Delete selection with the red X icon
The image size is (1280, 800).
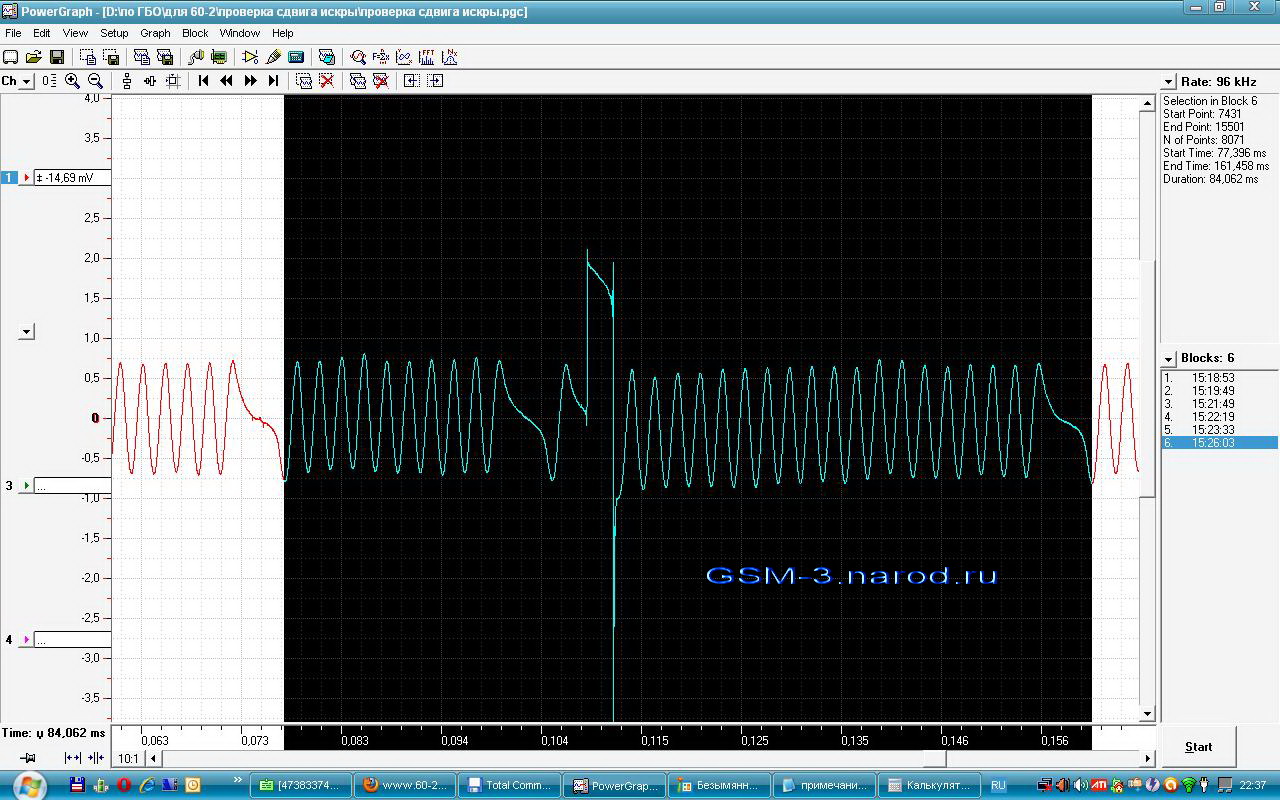click(x=327, y=81)
